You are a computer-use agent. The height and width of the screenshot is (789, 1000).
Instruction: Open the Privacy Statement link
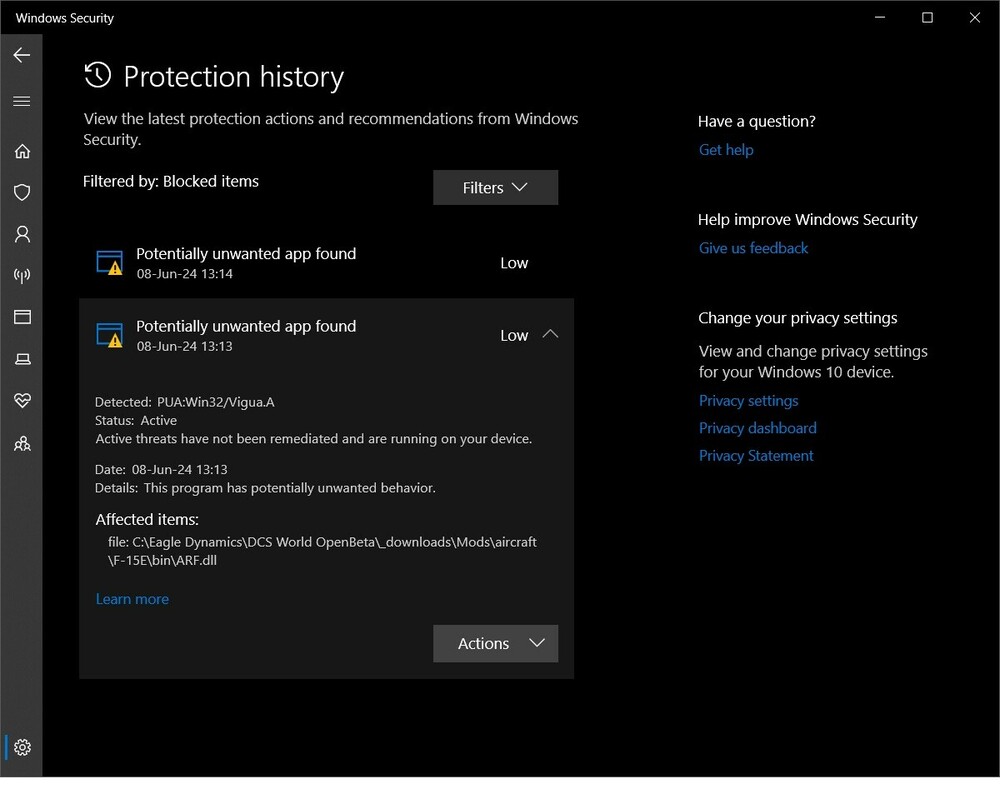click(x=756, y=456)
